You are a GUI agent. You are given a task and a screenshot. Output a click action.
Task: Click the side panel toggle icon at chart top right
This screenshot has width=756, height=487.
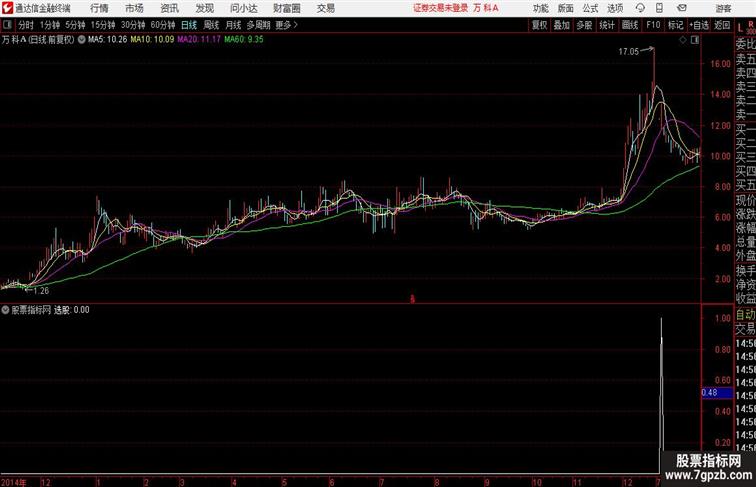pos(695,40)
